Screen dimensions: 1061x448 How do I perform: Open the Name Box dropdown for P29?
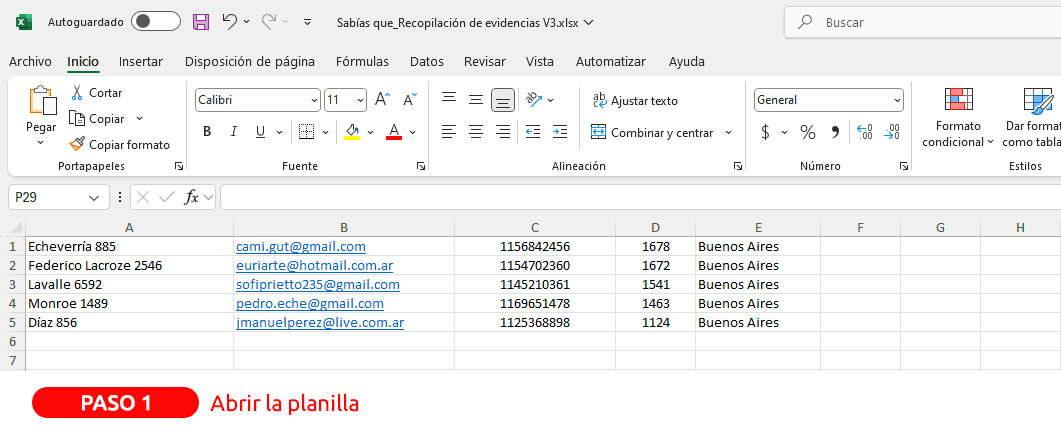[95, 198]
